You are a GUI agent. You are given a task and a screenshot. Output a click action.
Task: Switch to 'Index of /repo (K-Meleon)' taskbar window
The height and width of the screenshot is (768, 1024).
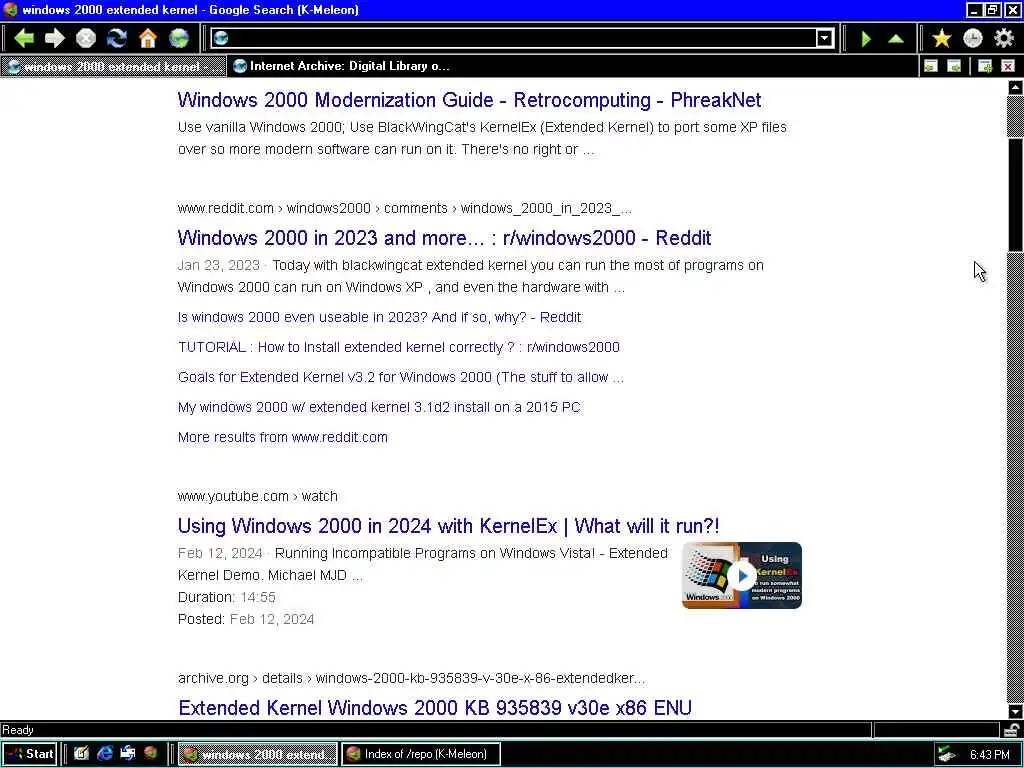(x=421, y=754)
